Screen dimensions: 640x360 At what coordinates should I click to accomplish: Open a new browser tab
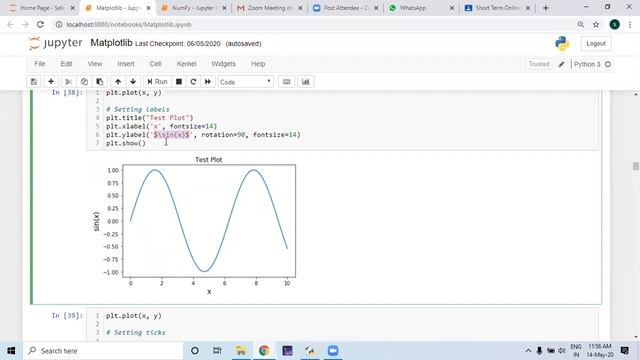tap(546, 8)
